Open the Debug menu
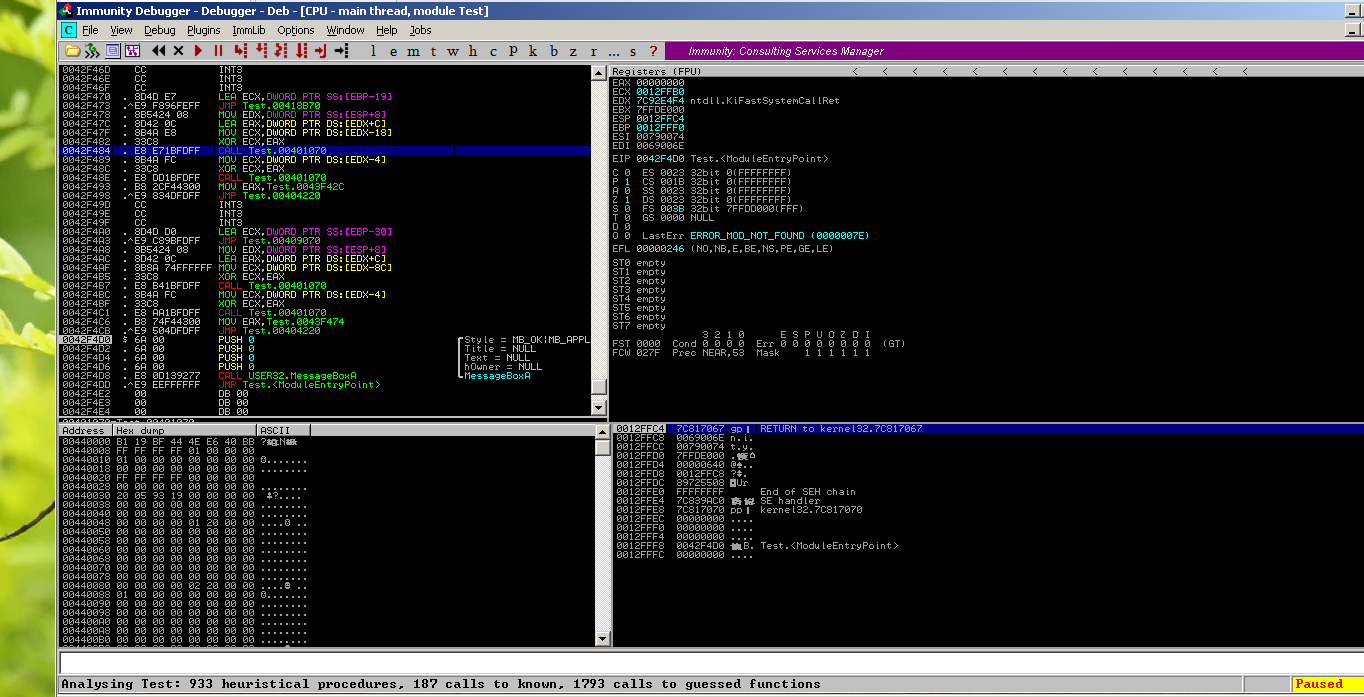1364x697 pixels. click(160, 31)
